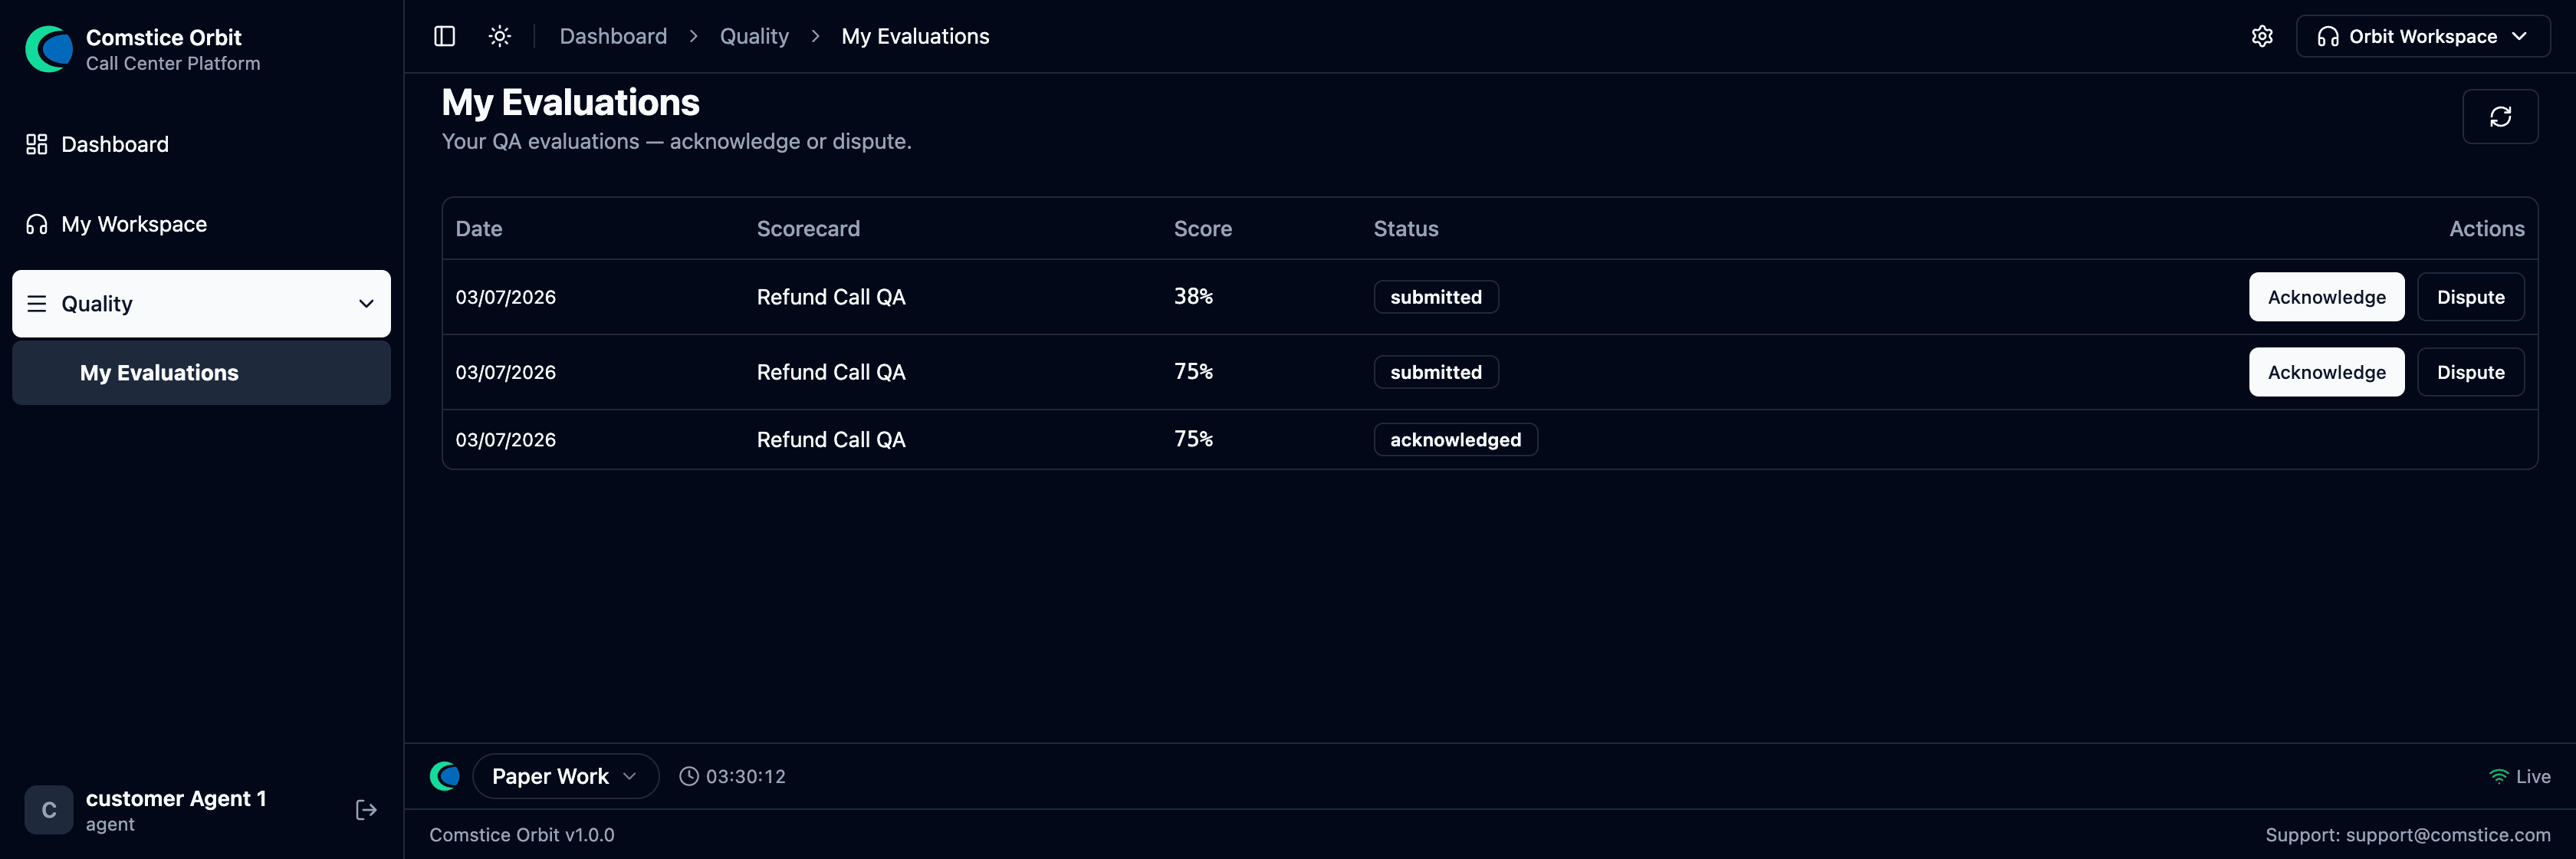Click the Dashboard grid icon in sidebar

click(x=37, y=144)
